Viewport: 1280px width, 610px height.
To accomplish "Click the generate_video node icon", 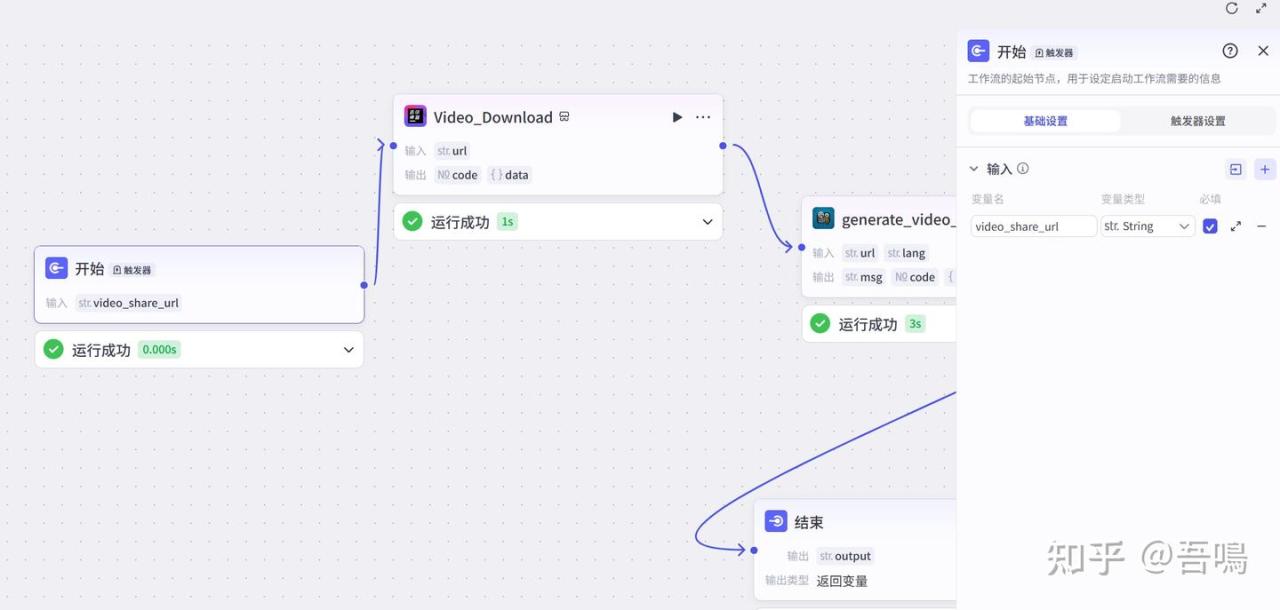I will [x=823, y=219].
